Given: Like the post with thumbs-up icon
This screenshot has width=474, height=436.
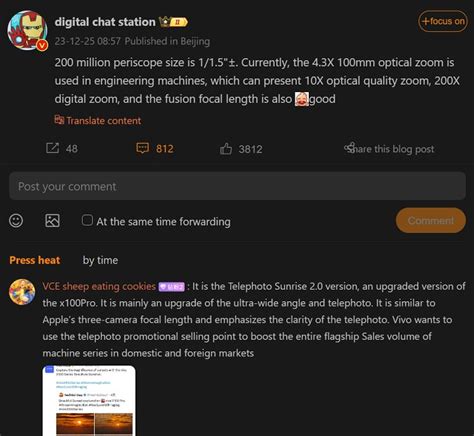Looking at the screenshot, I should pos(226,149).
